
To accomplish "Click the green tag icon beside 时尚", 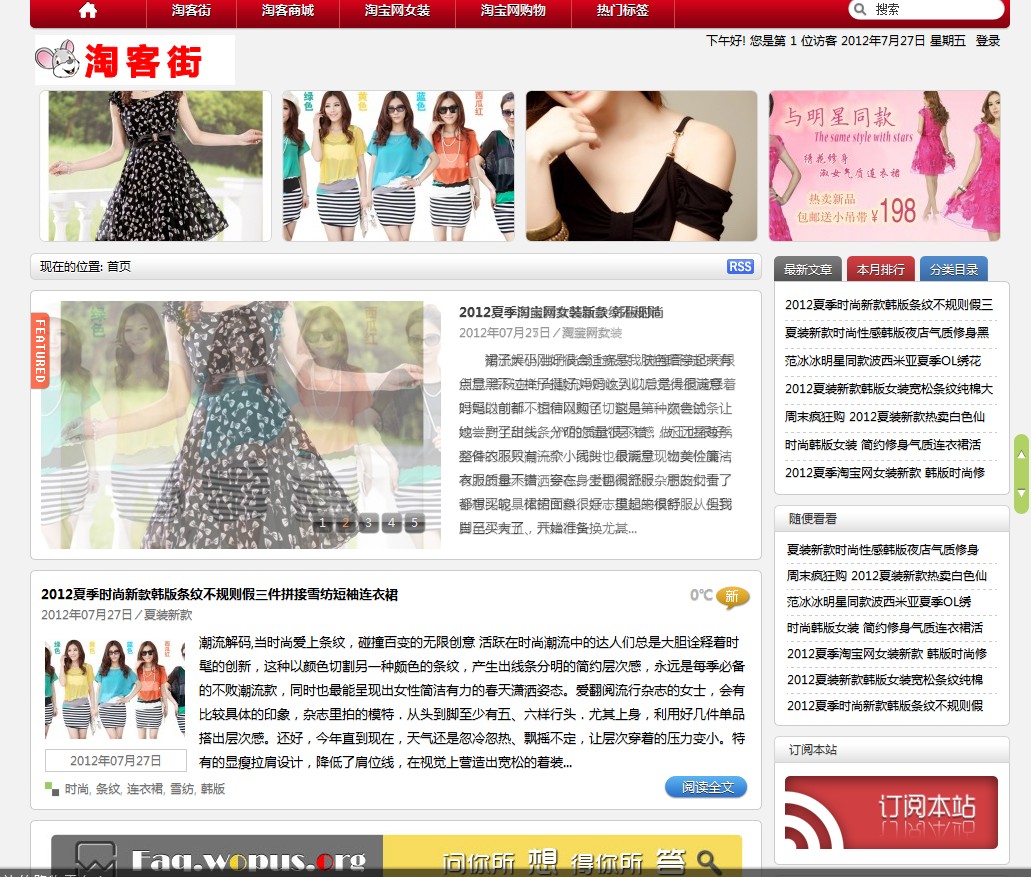I will point(52,788).
